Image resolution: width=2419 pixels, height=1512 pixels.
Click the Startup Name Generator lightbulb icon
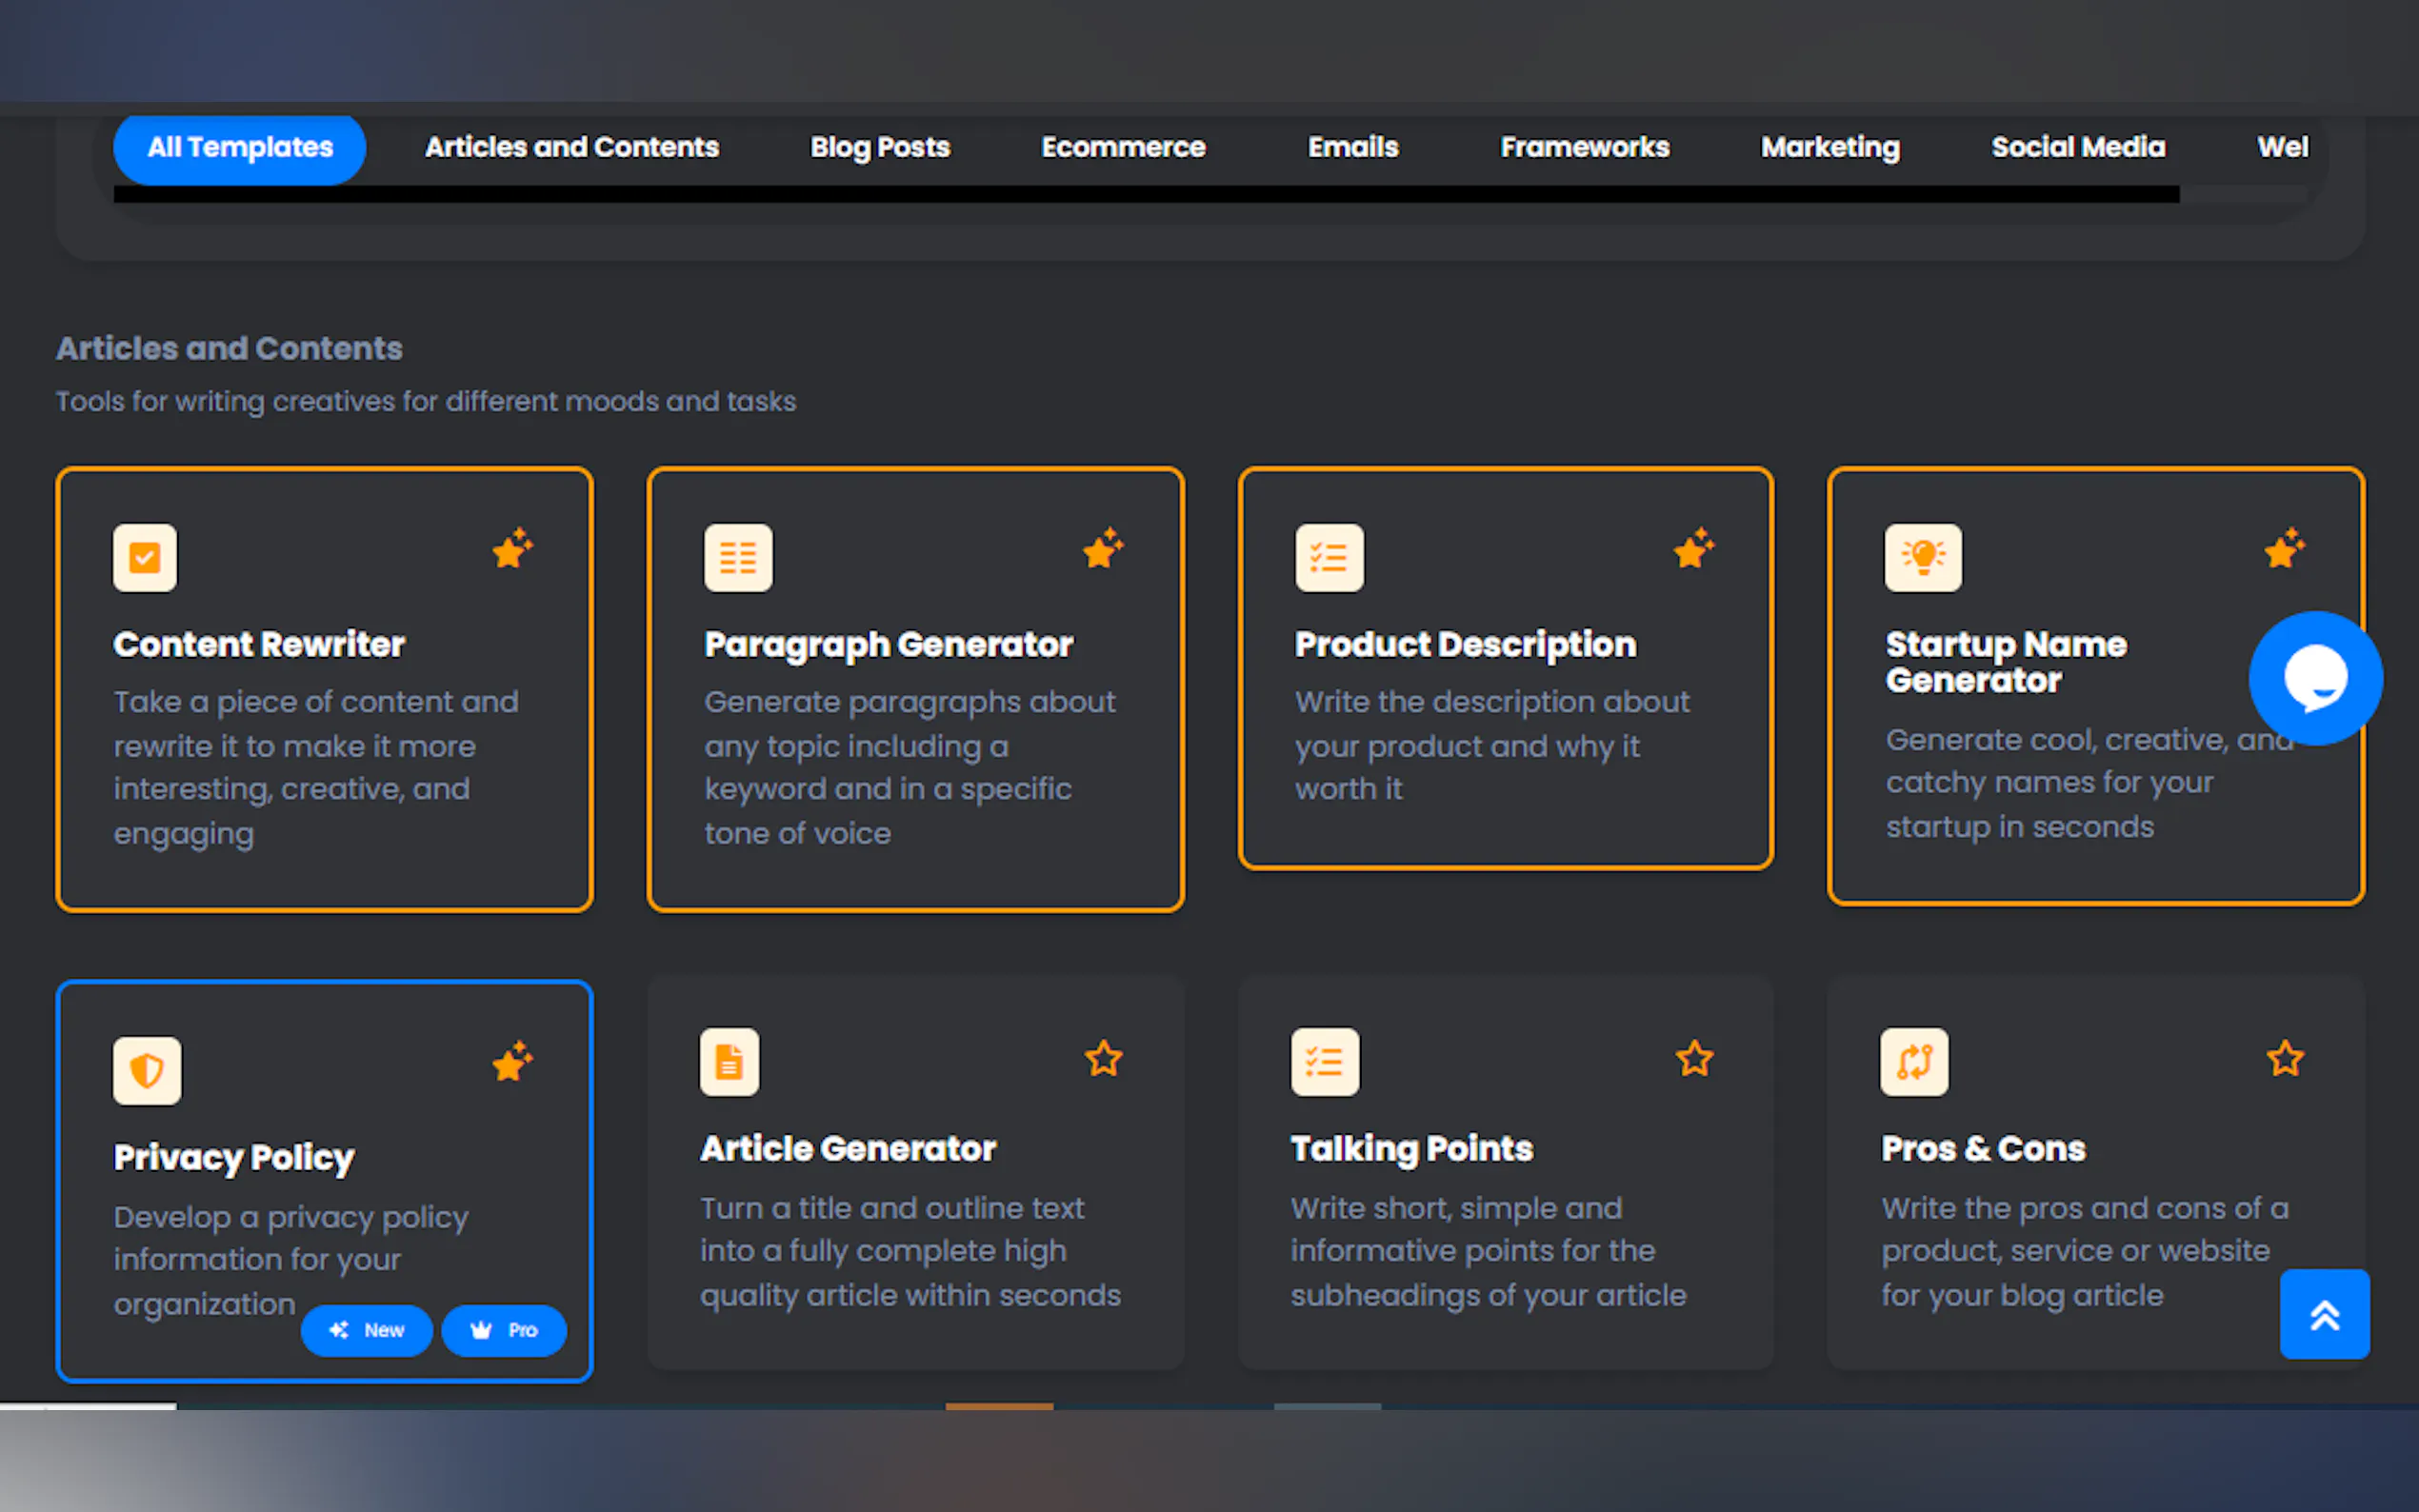pyautogui.click(x=1922, y=557)
